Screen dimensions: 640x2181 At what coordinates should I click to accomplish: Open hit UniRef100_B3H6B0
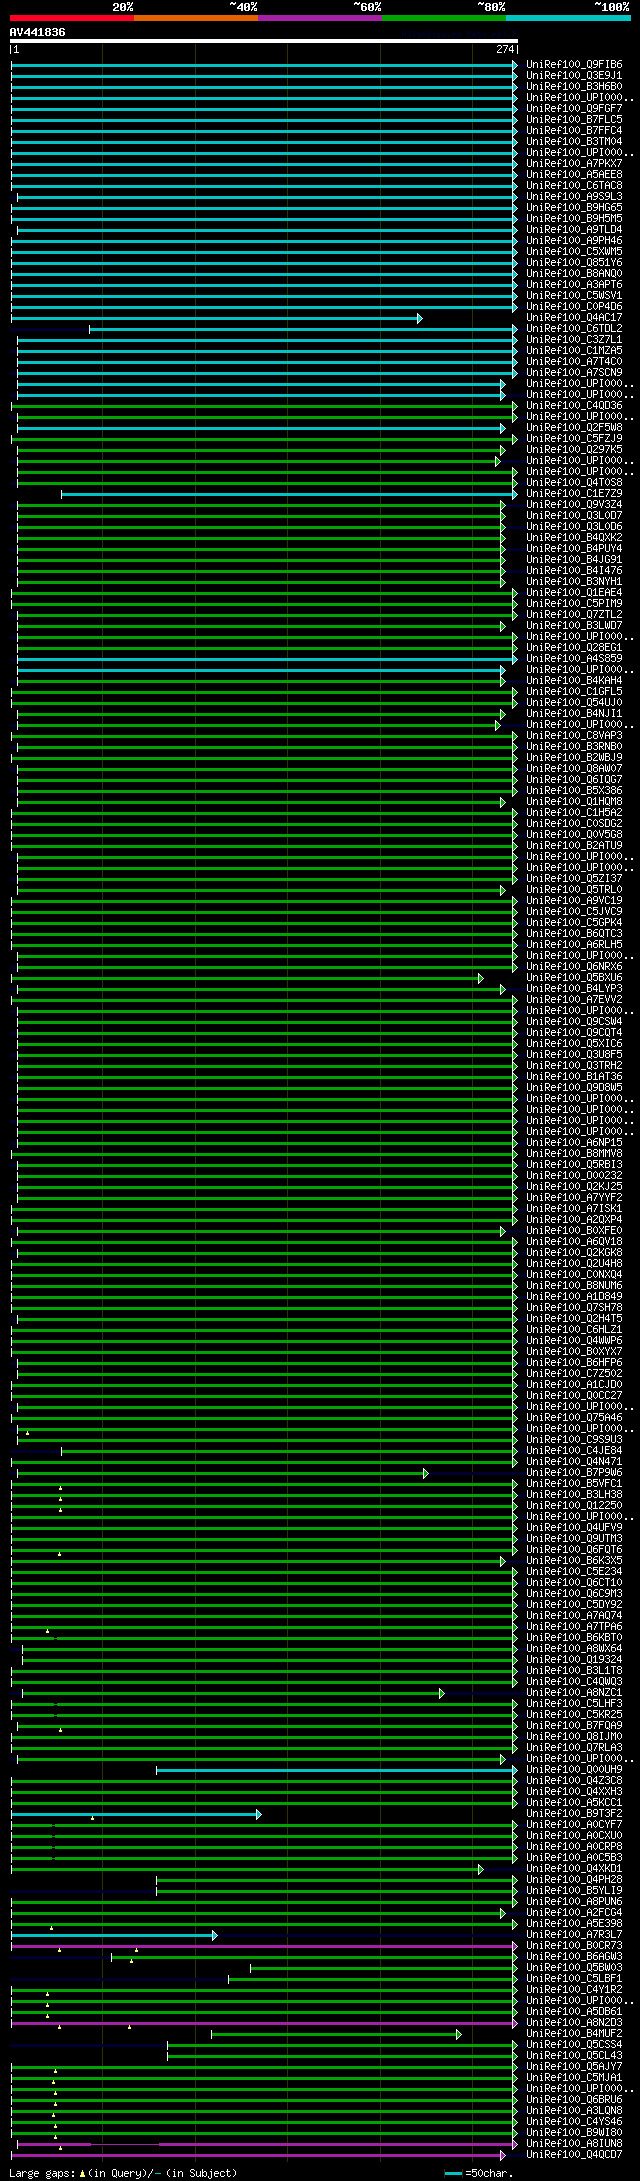point(574,87)
